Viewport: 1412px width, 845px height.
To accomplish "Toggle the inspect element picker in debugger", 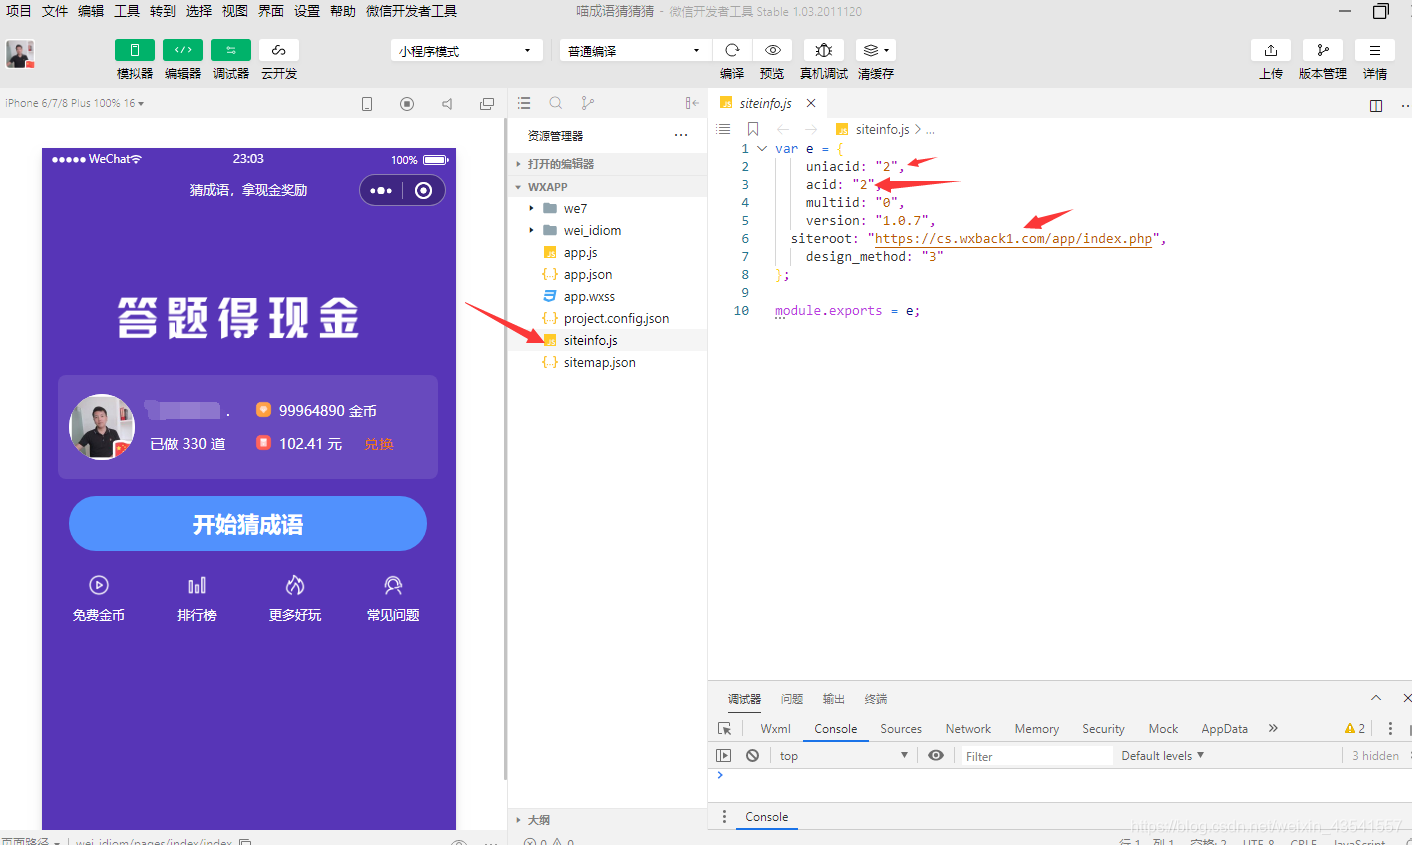I will pos(726,729).
